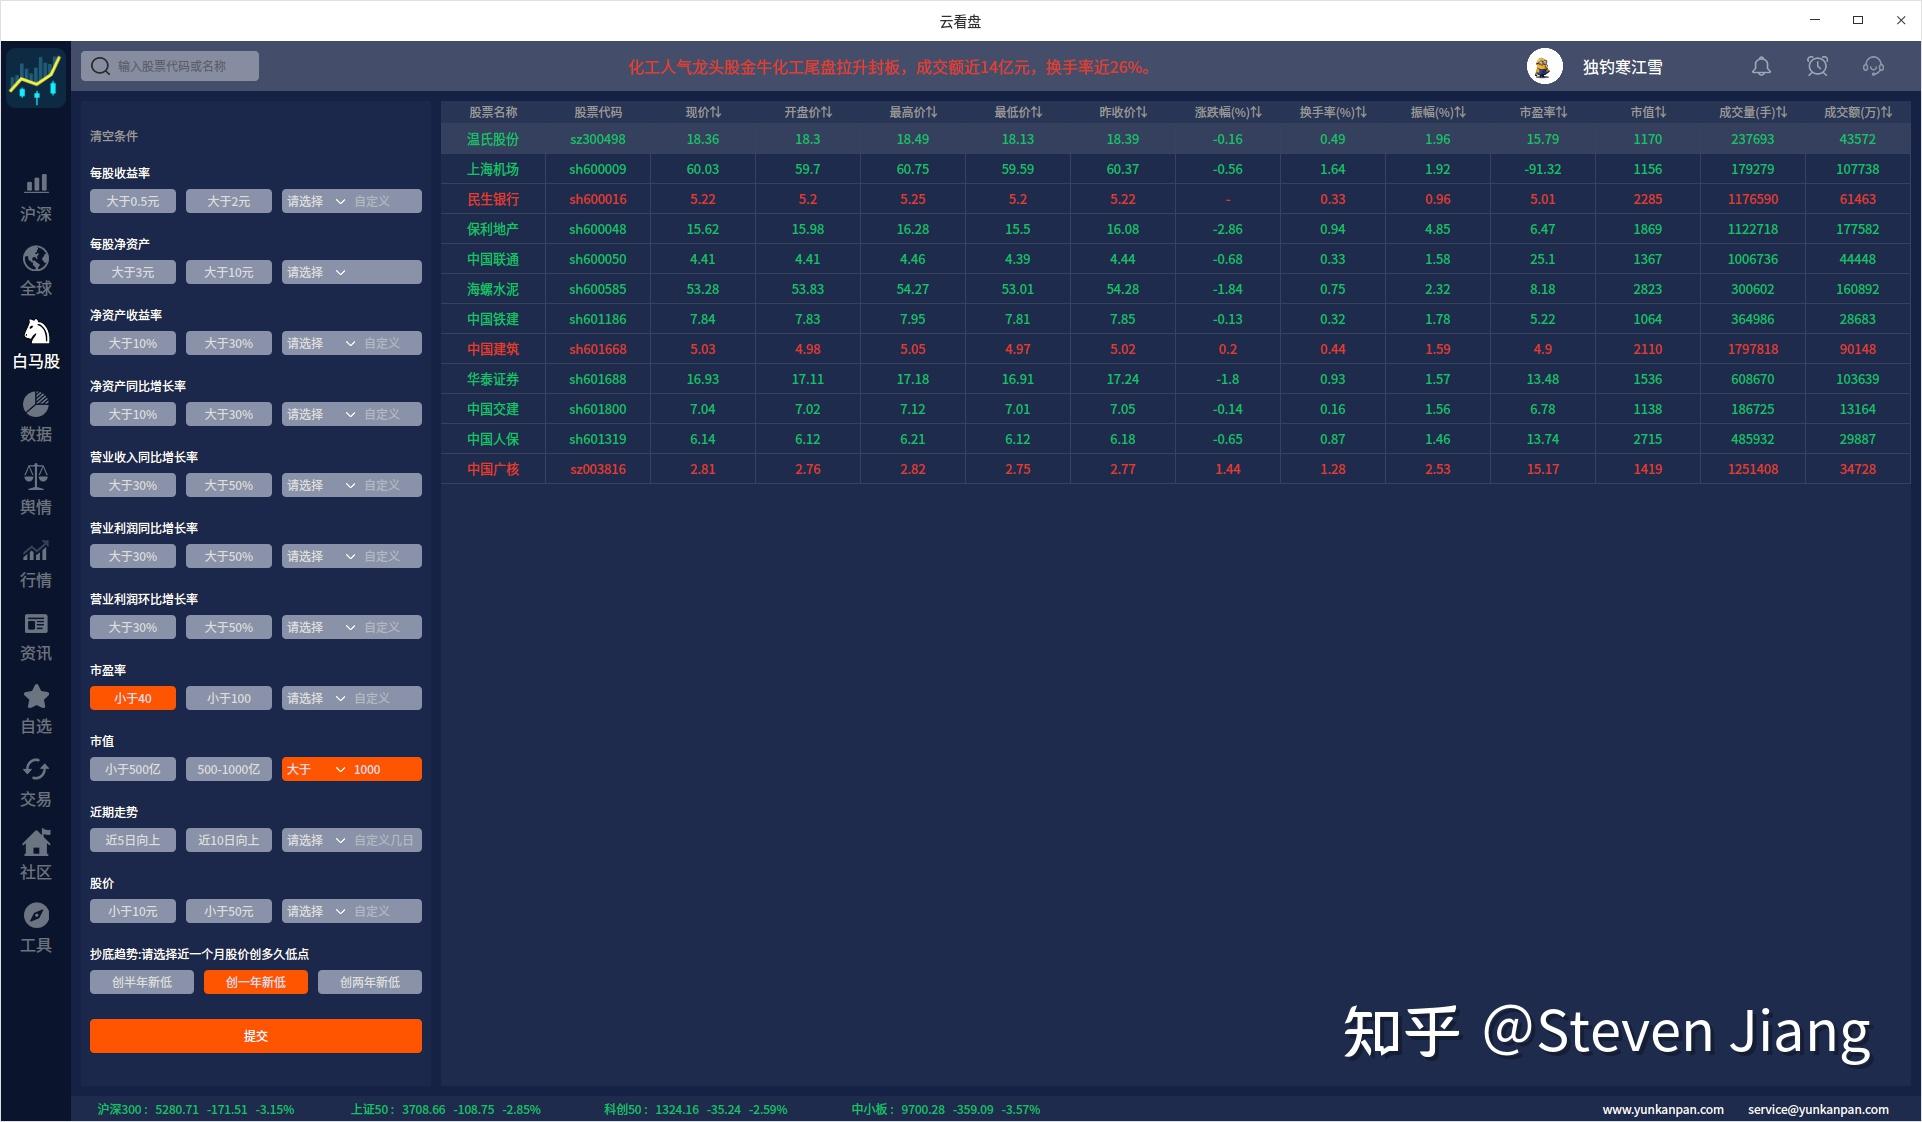The width and height of the screenshot is (1922, 1122).
Task: Click 市值 custom value field showing 1000
Action: [x=386, y=769]
